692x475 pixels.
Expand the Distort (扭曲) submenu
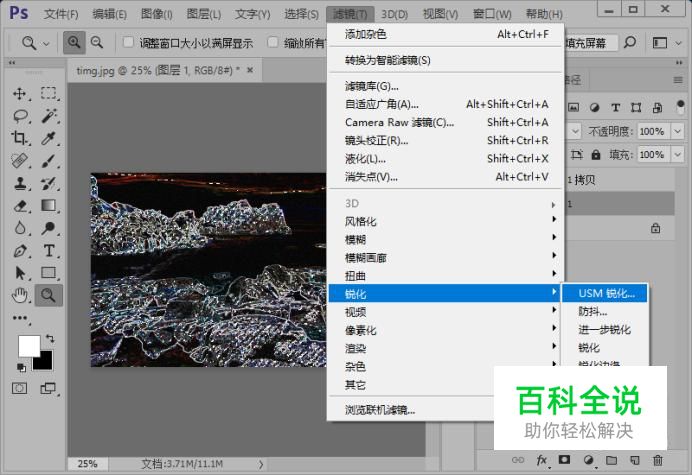click(x=445, y=276)
